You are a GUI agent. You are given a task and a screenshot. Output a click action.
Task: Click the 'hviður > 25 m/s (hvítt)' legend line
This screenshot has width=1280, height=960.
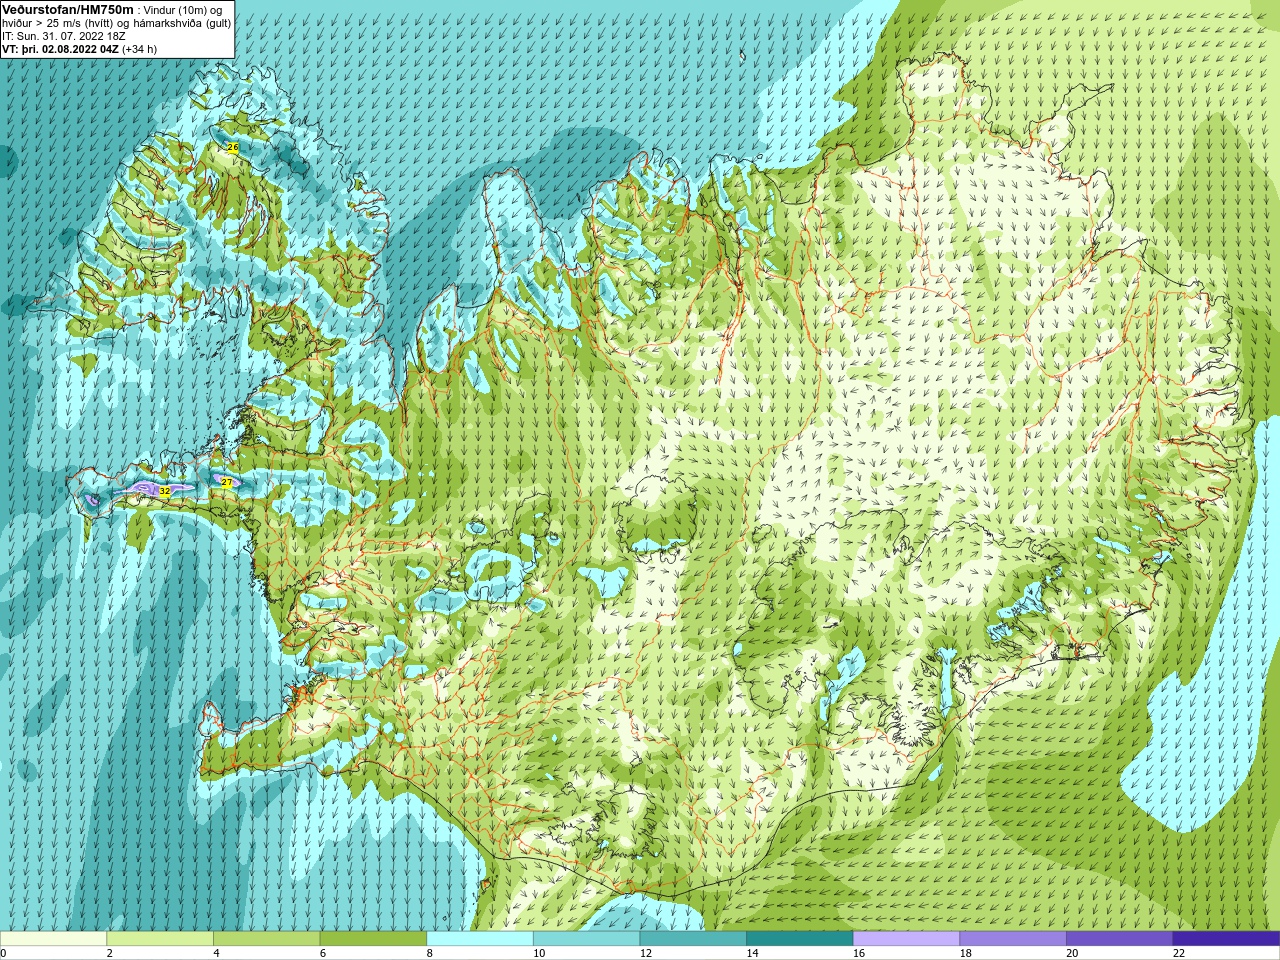tap(59, 23)
